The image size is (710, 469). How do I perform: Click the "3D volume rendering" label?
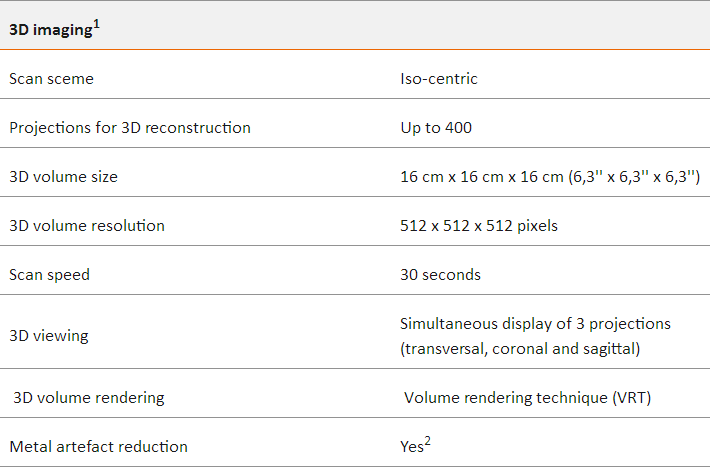point(89,398)
